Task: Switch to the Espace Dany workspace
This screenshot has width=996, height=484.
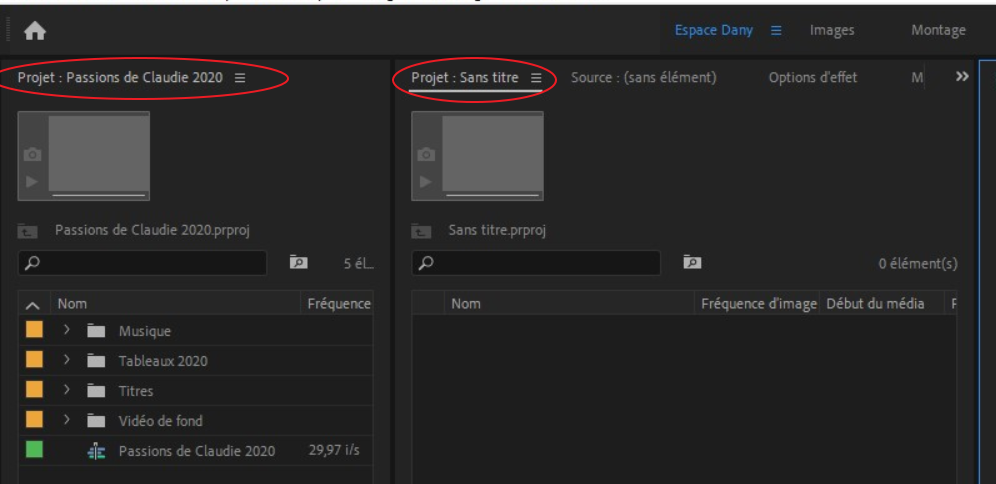Action: tap(713, 30)
